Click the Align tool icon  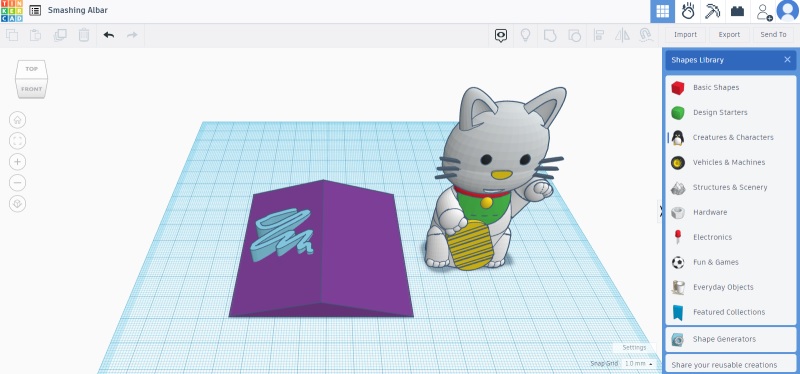point(599,35)
